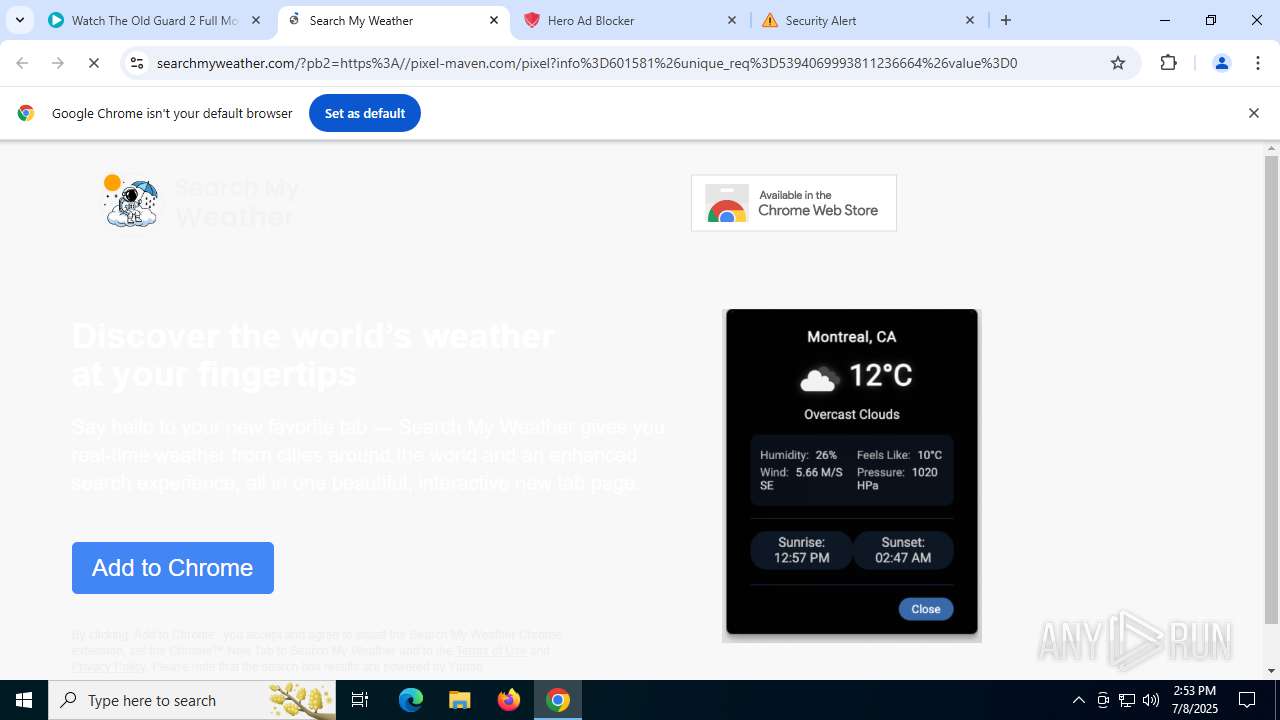Click the taskbar search box
This screenshot has height=720, width=1280.
[192, 700]
